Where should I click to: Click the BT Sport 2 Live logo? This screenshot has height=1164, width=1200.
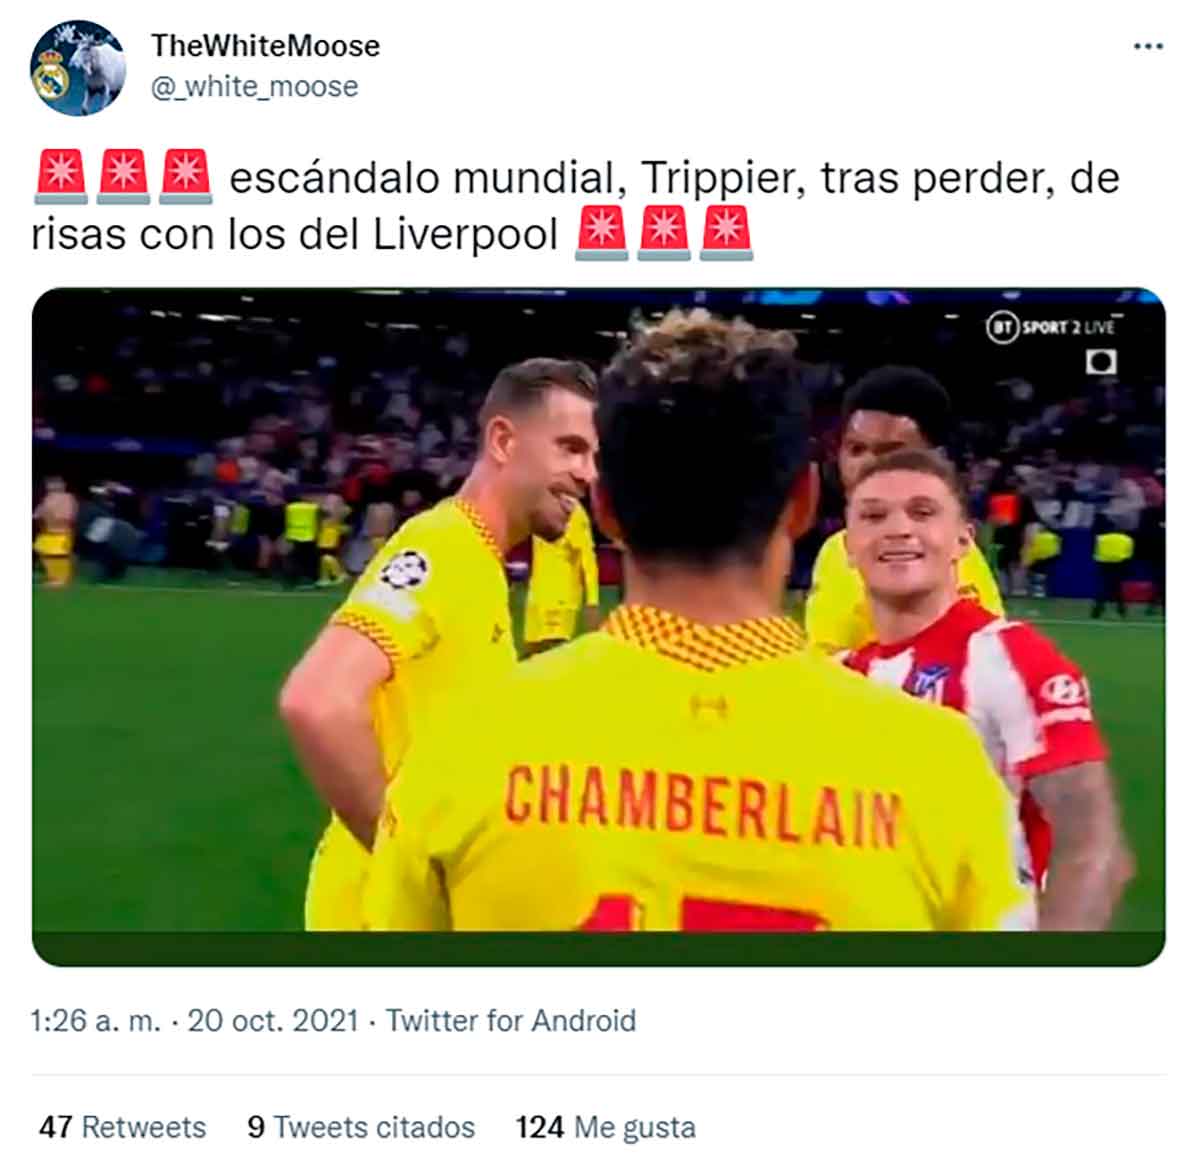(1050, 327)
